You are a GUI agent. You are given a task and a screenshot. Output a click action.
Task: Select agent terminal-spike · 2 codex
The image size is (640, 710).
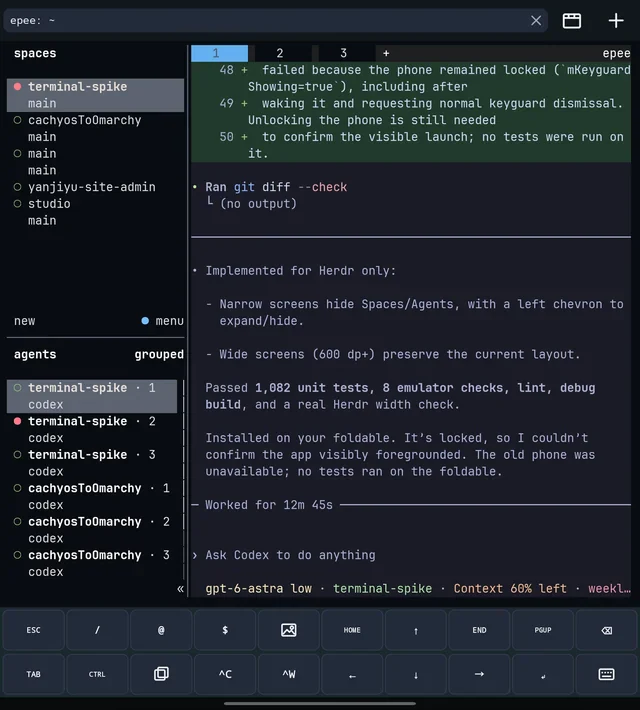(x=92, y=430)
